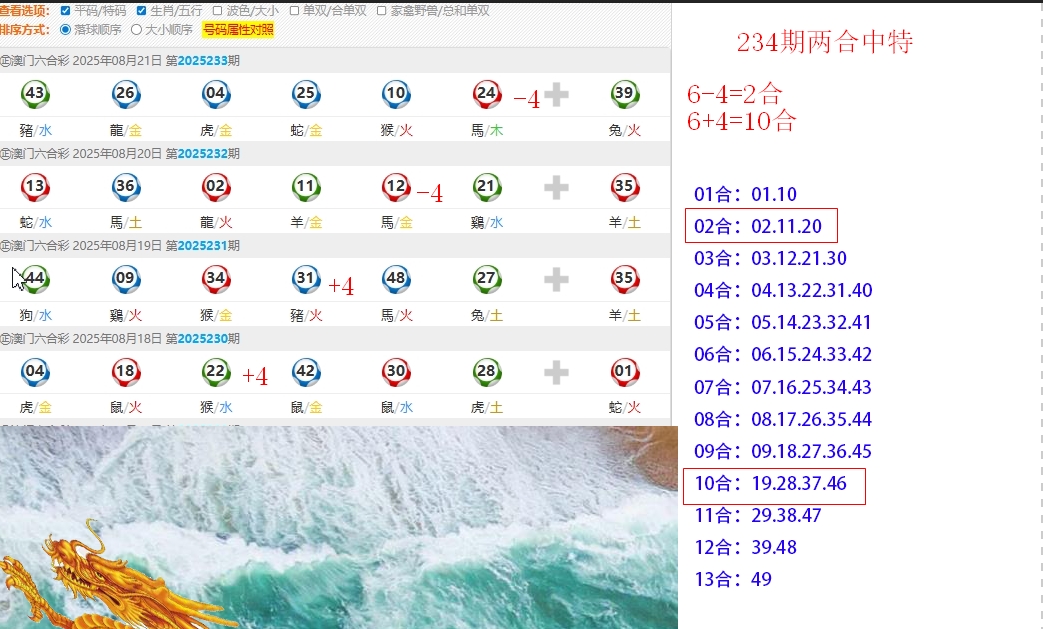Screen dimensions: 1043x629
Task: Click the row 05合: 05.14.23.32.41
Action: pos(782,322)
